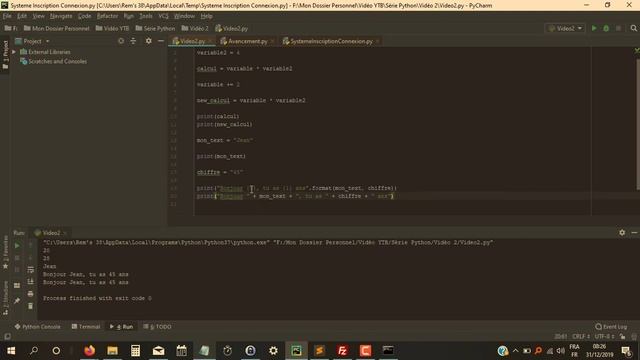Click cursor position indicator in status bar
Screen dimensions: 640x360
coord(560,336)
